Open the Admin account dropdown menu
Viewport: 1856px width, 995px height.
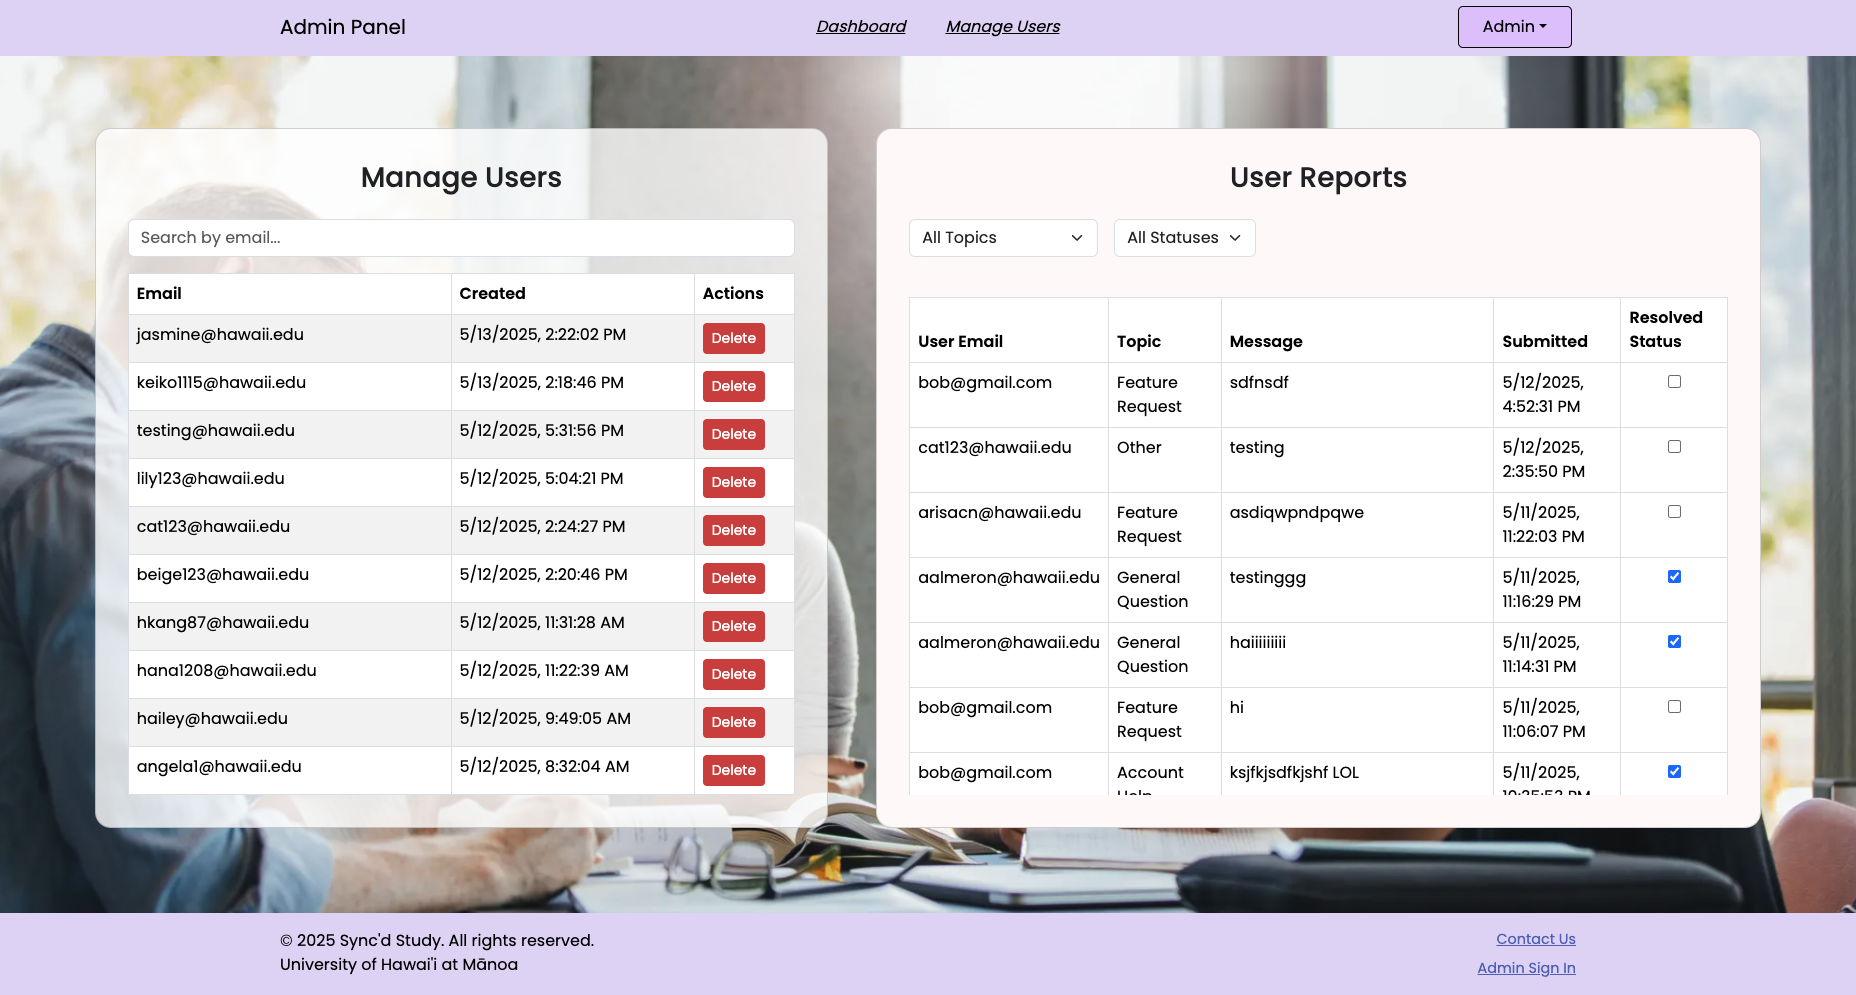click(1514, 27)
